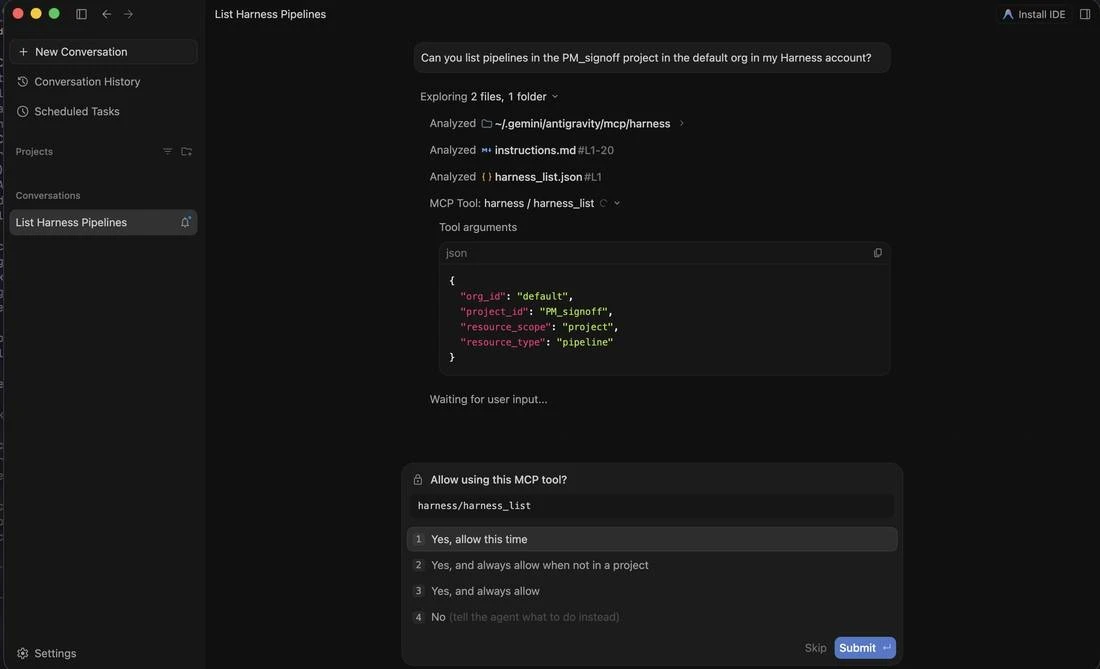The image size is (1100, 669).
Task: Click the Tool arguments label
Action: coord(478,227)
